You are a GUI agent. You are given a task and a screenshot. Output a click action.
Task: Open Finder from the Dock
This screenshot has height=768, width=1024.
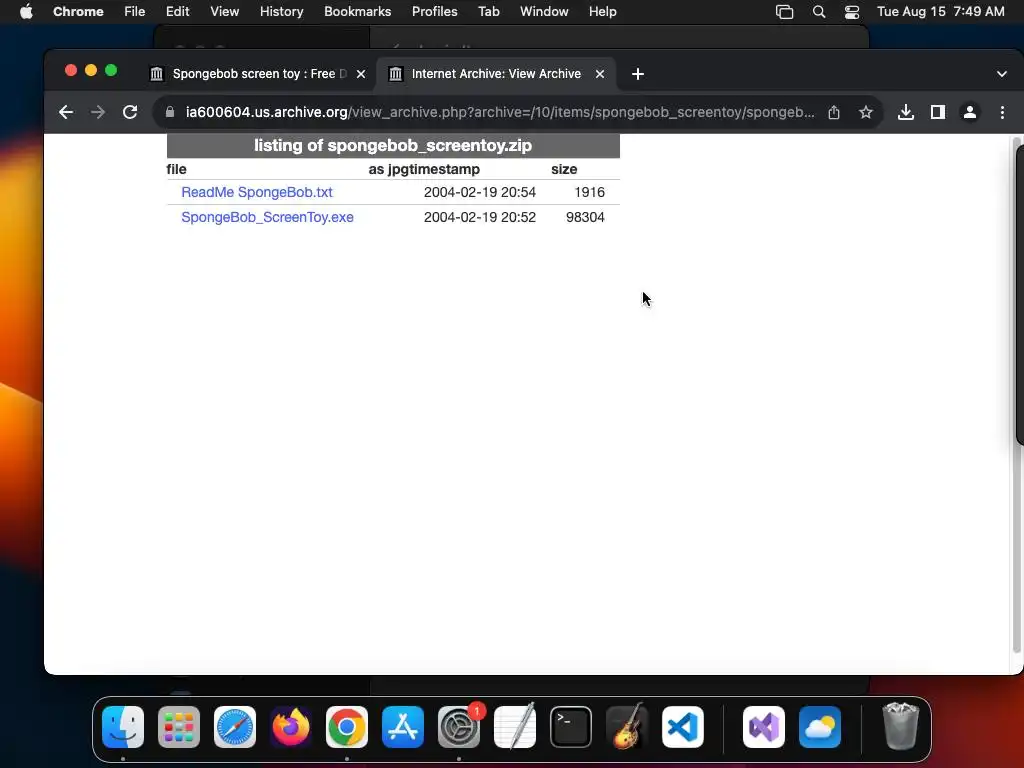click(123, 727)
